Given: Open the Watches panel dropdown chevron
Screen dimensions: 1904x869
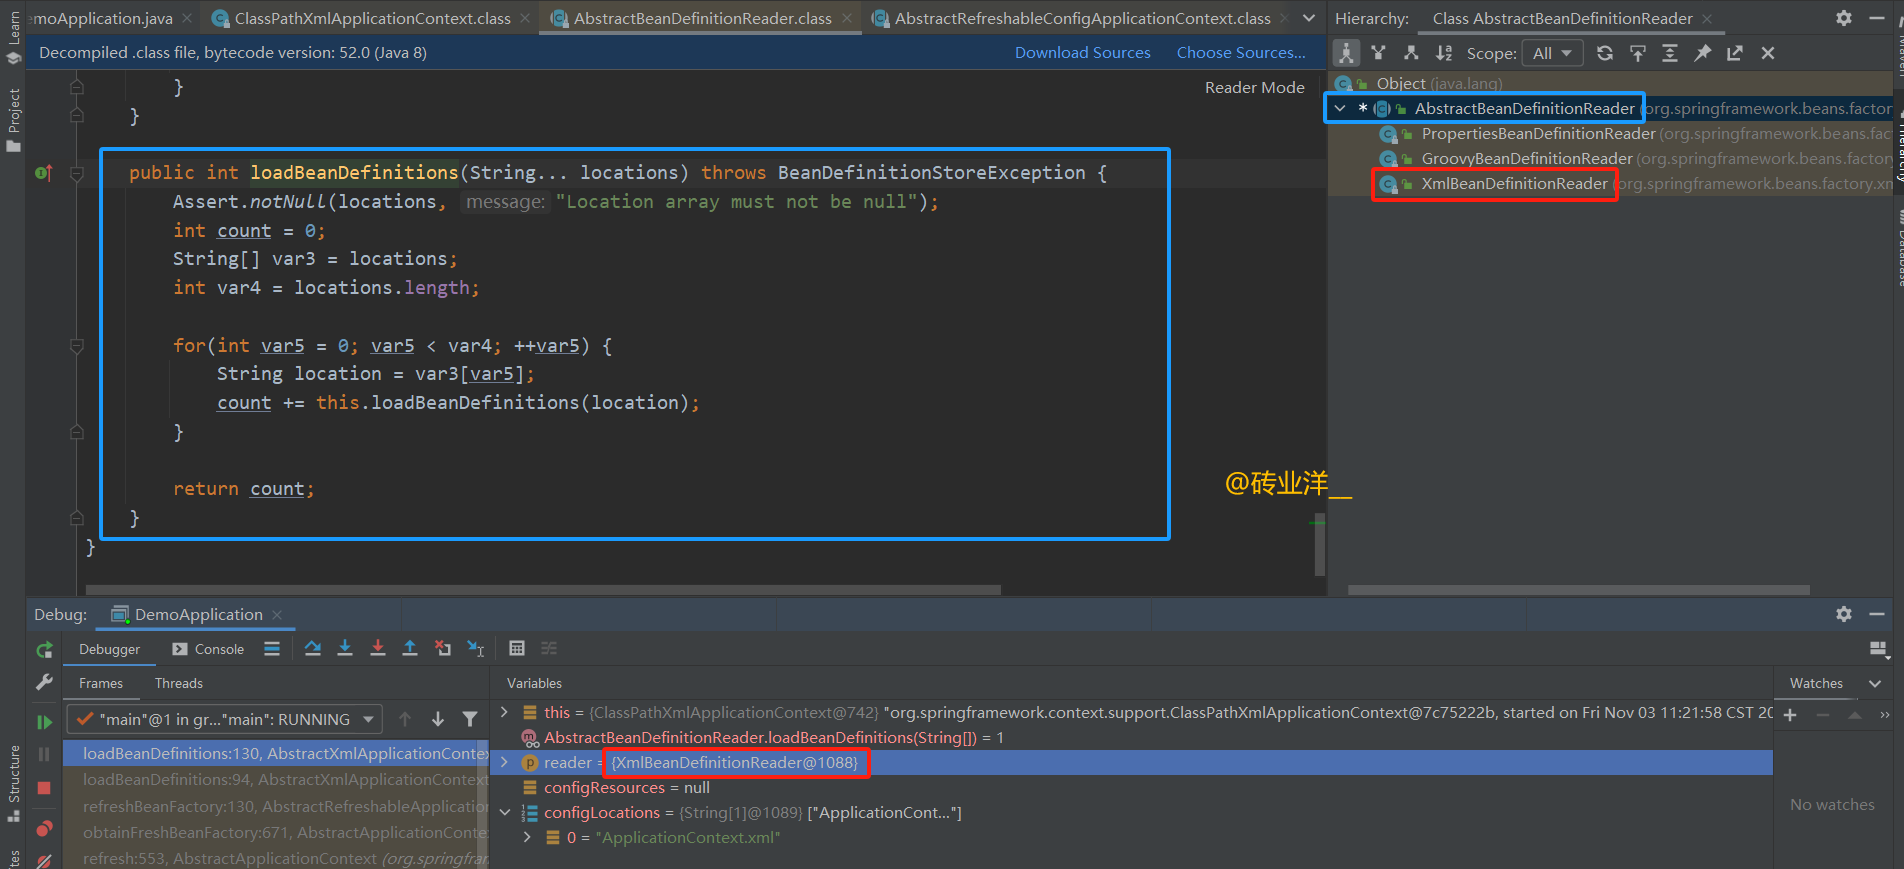Looking at the screenshot, I should point(1875,684).
